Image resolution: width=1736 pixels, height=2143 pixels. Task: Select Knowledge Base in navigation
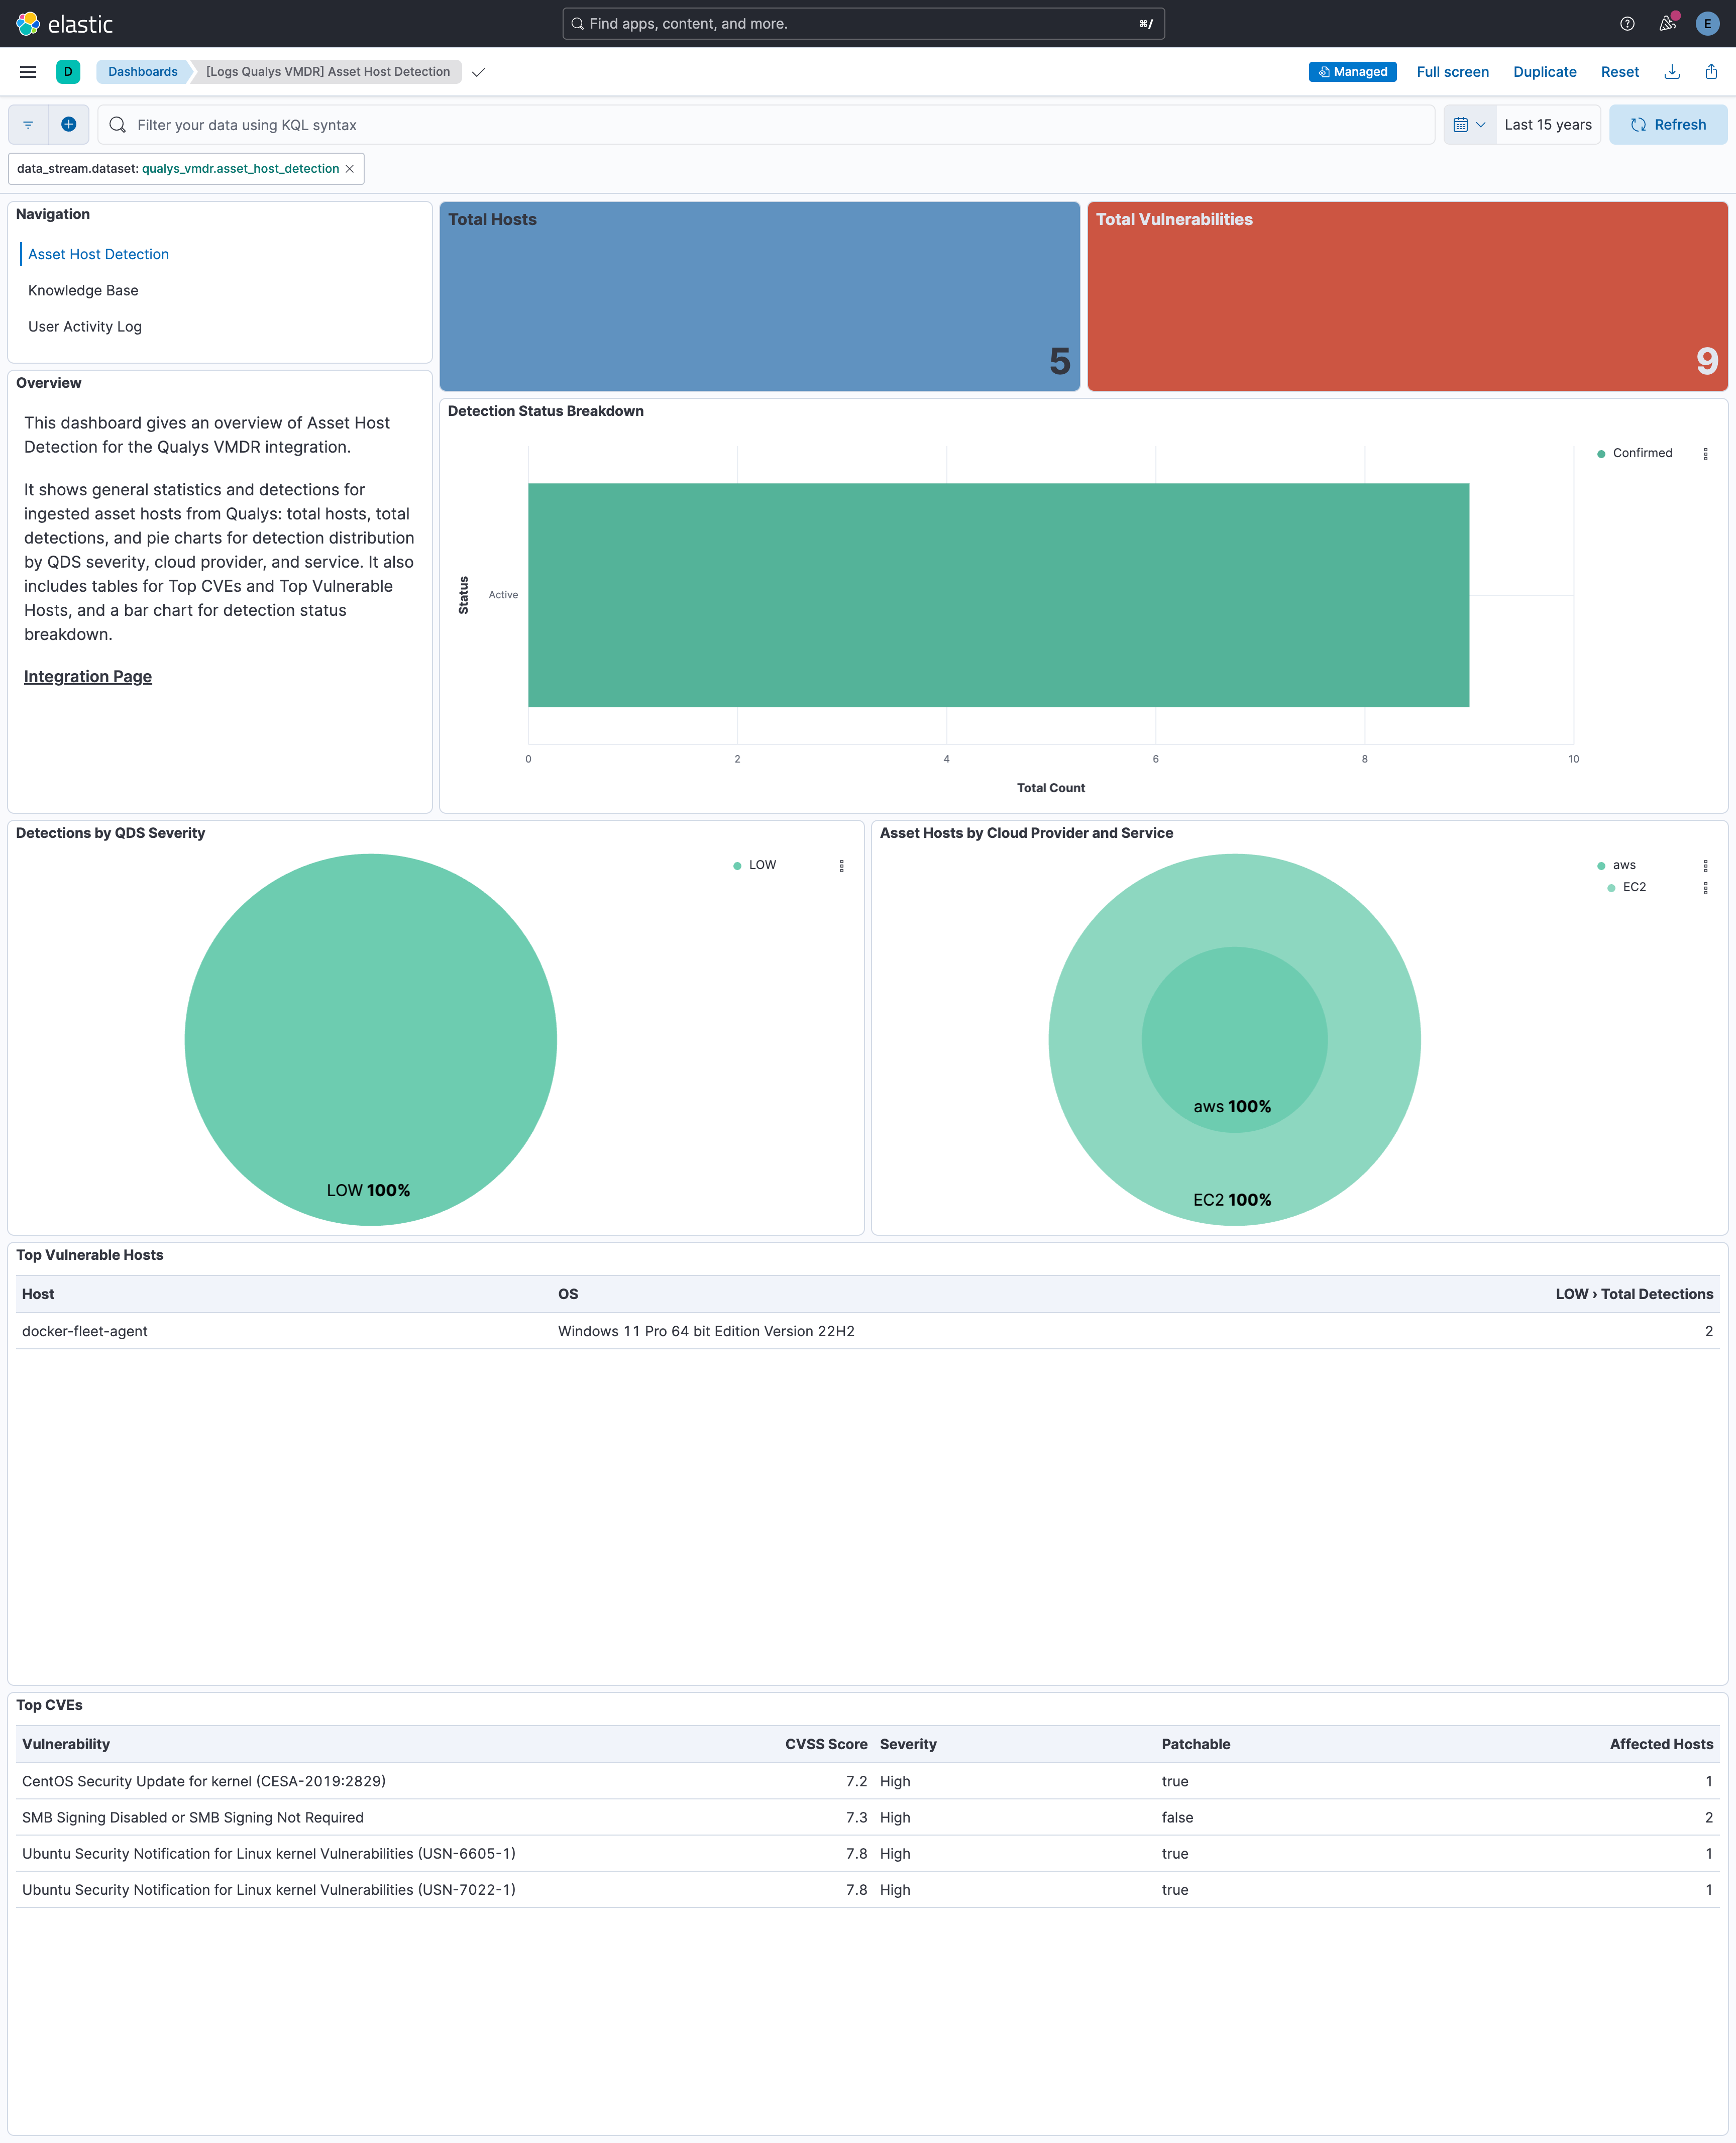click(x=83, y=290)
